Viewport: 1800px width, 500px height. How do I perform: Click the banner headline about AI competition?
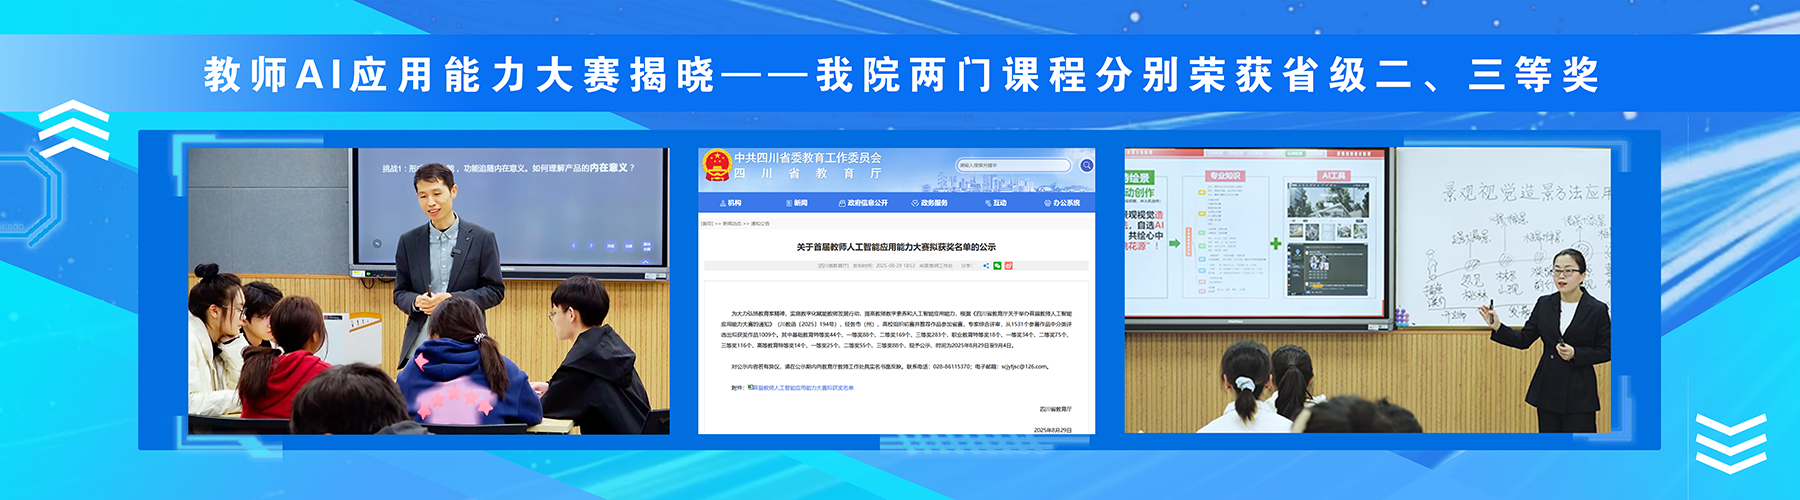pos(900,75)
